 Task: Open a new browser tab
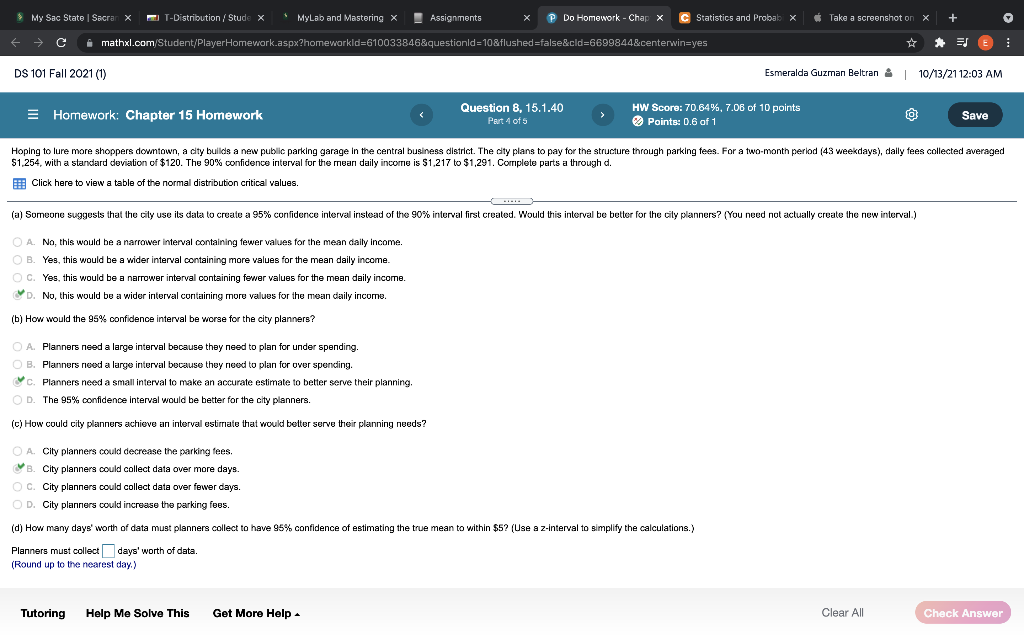[x=953, y=18]
